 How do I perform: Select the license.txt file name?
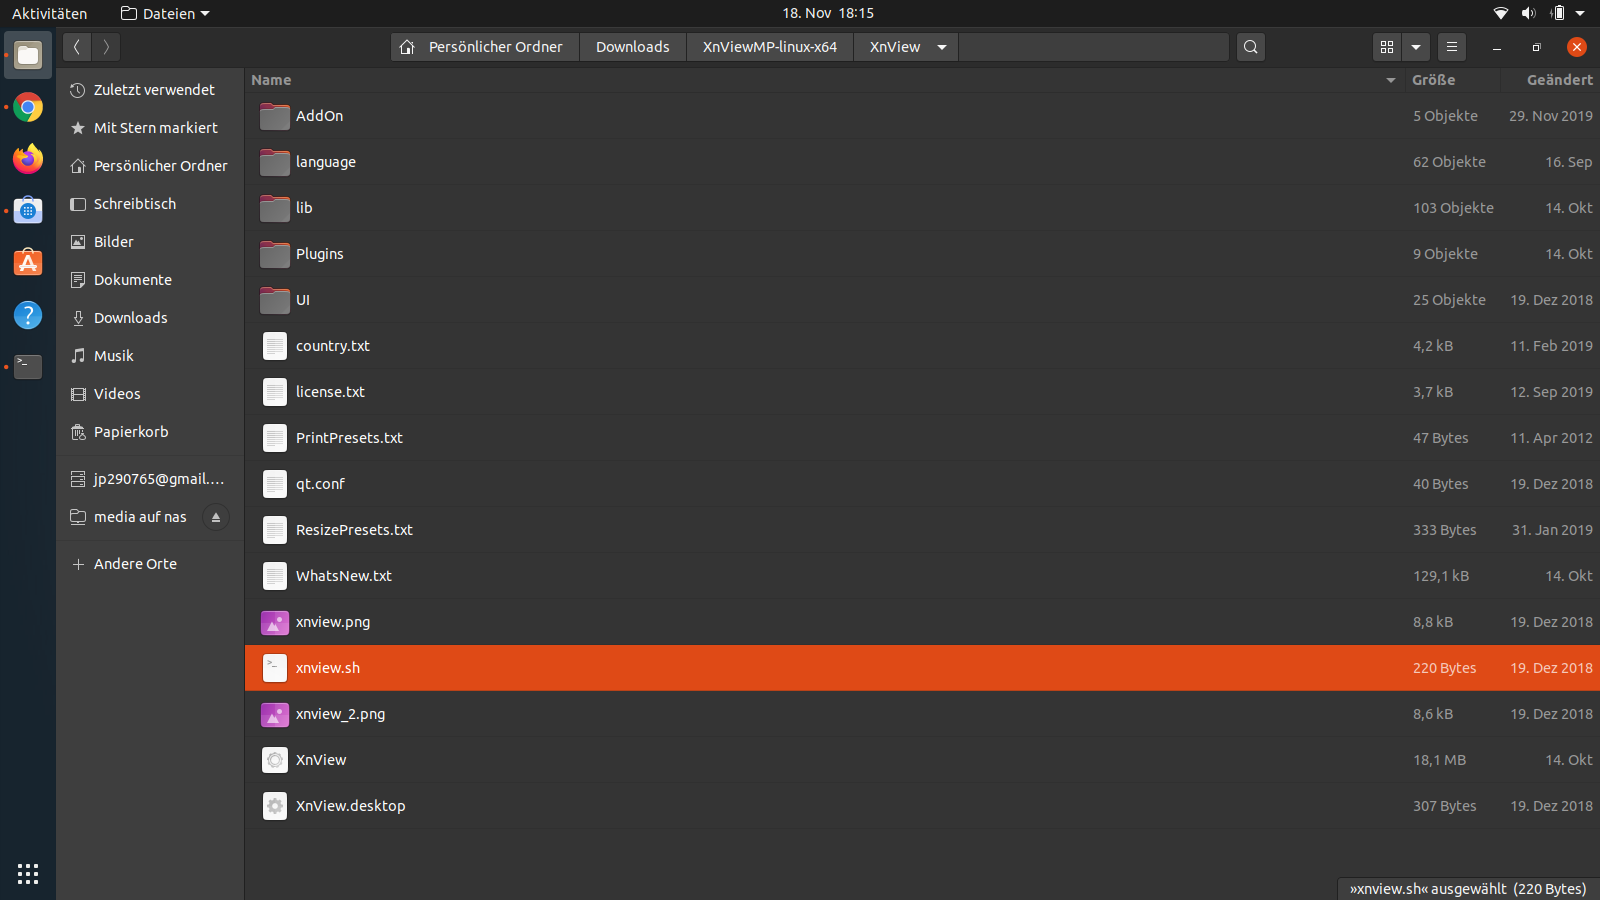point(330,392)
